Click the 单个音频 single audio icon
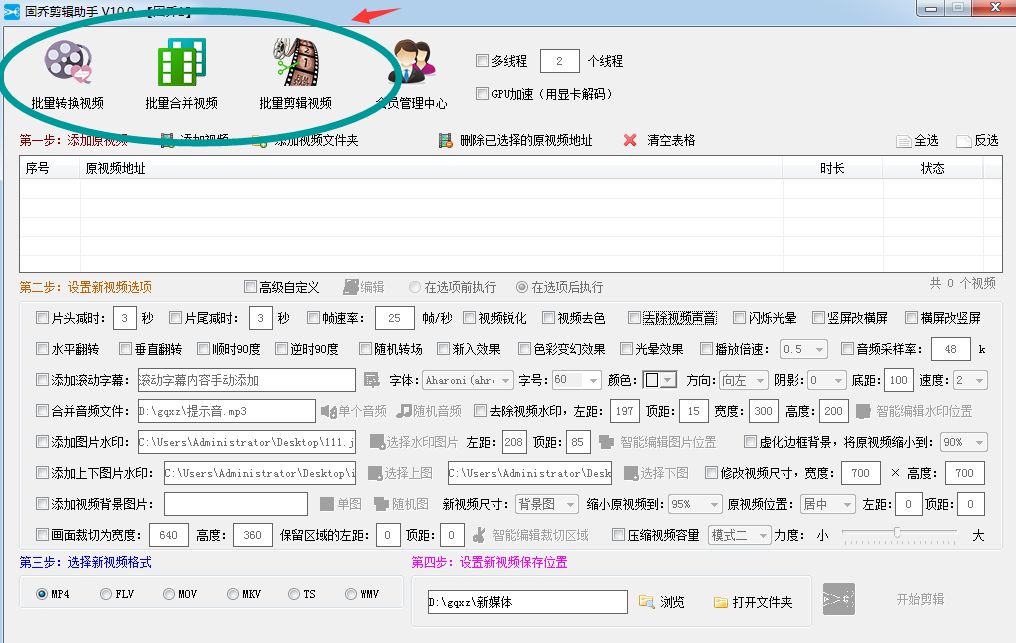 click(x=329, y=411)
